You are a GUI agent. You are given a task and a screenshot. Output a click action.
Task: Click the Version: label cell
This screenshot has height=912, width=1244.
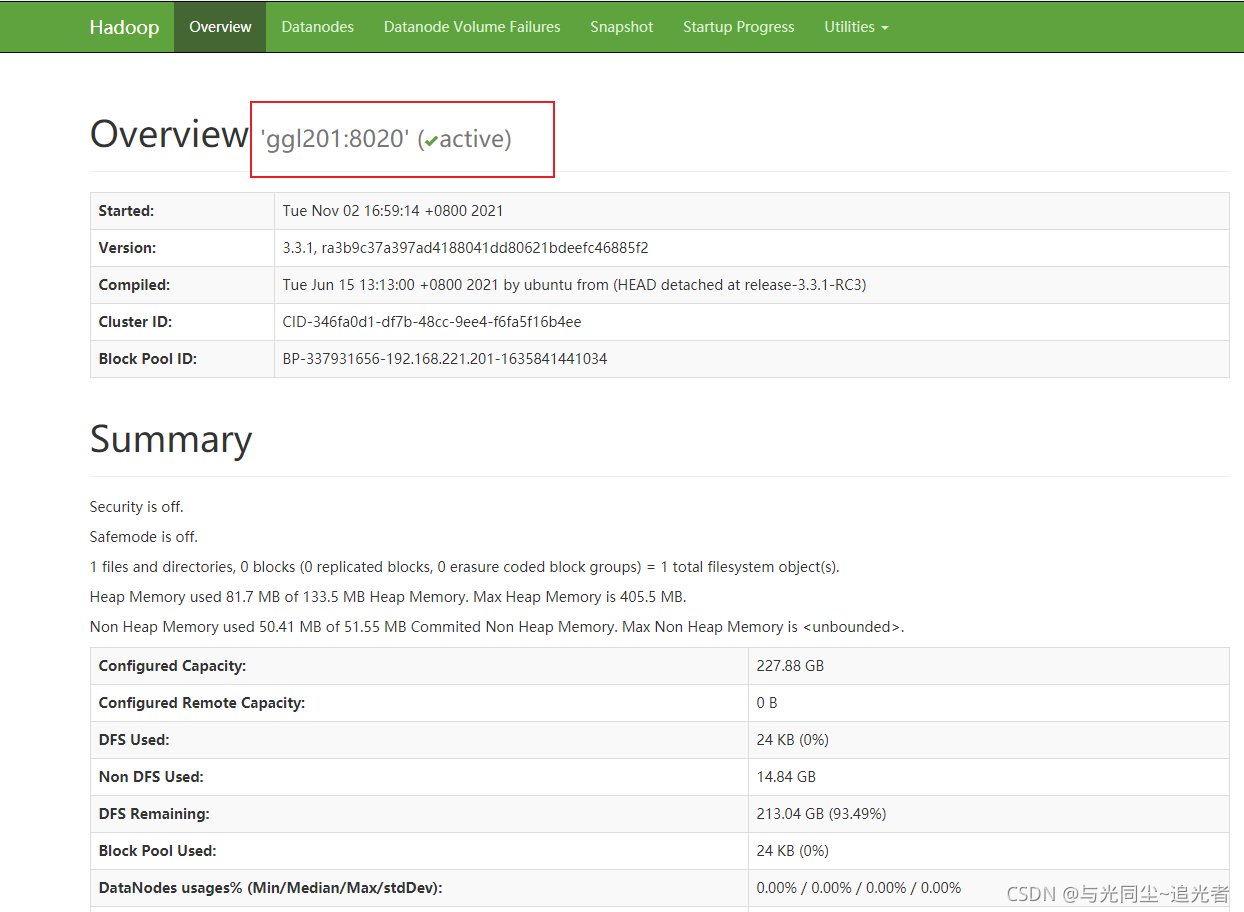click(182, 248)
